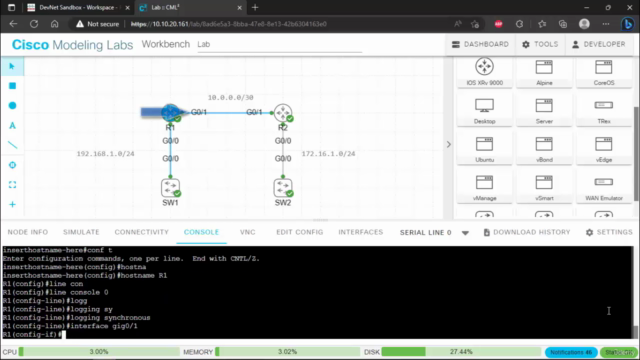Pick the vBond node type
This screenshot has height=360, width=640.
click(544, 149)
